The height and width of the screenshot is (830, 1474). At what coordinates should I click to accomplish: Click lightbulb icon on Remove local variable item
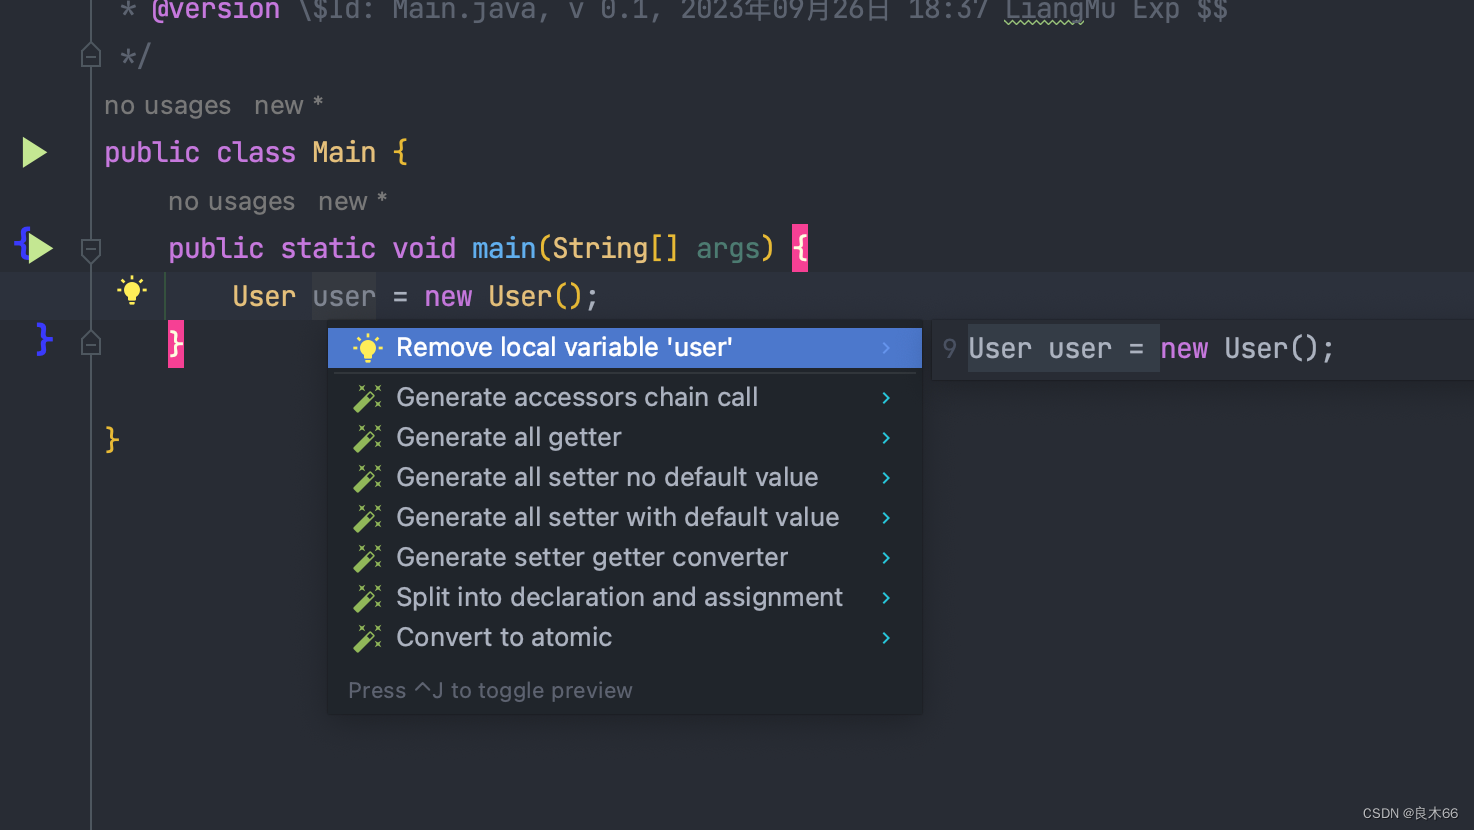click(368, 348)
